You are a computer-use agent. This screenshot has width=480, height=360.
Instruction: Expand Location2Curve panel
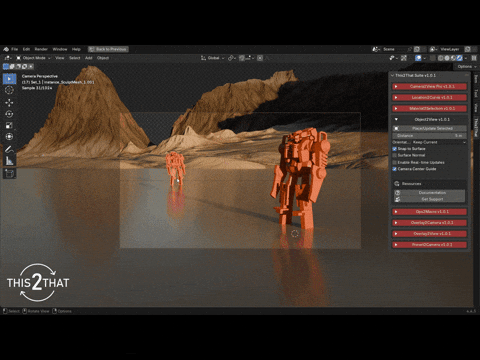click(x=429, y=98)
